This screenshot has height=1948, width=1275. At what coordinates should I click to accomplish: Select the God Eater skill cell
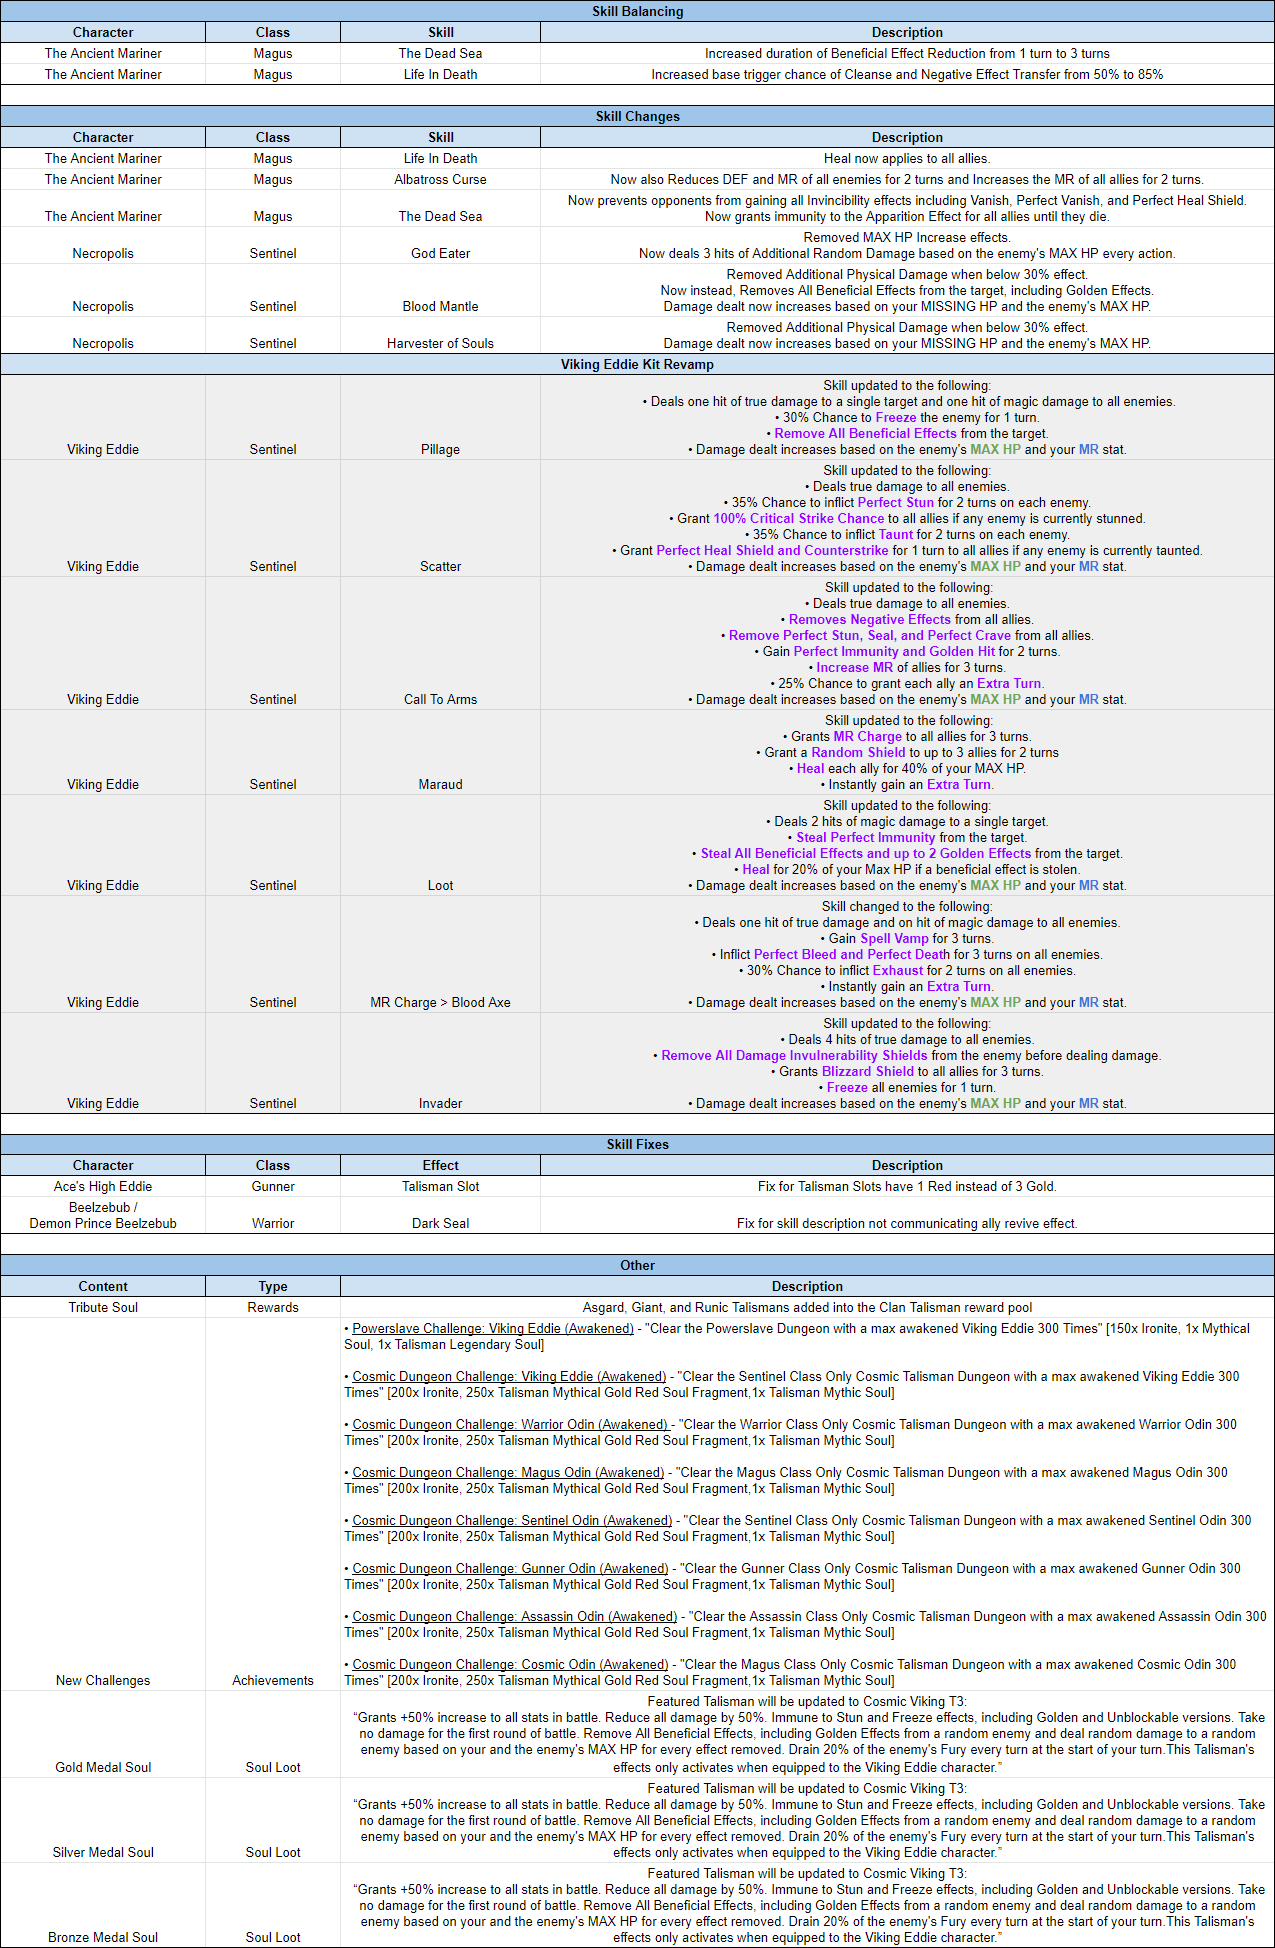[x=440, y=253]
